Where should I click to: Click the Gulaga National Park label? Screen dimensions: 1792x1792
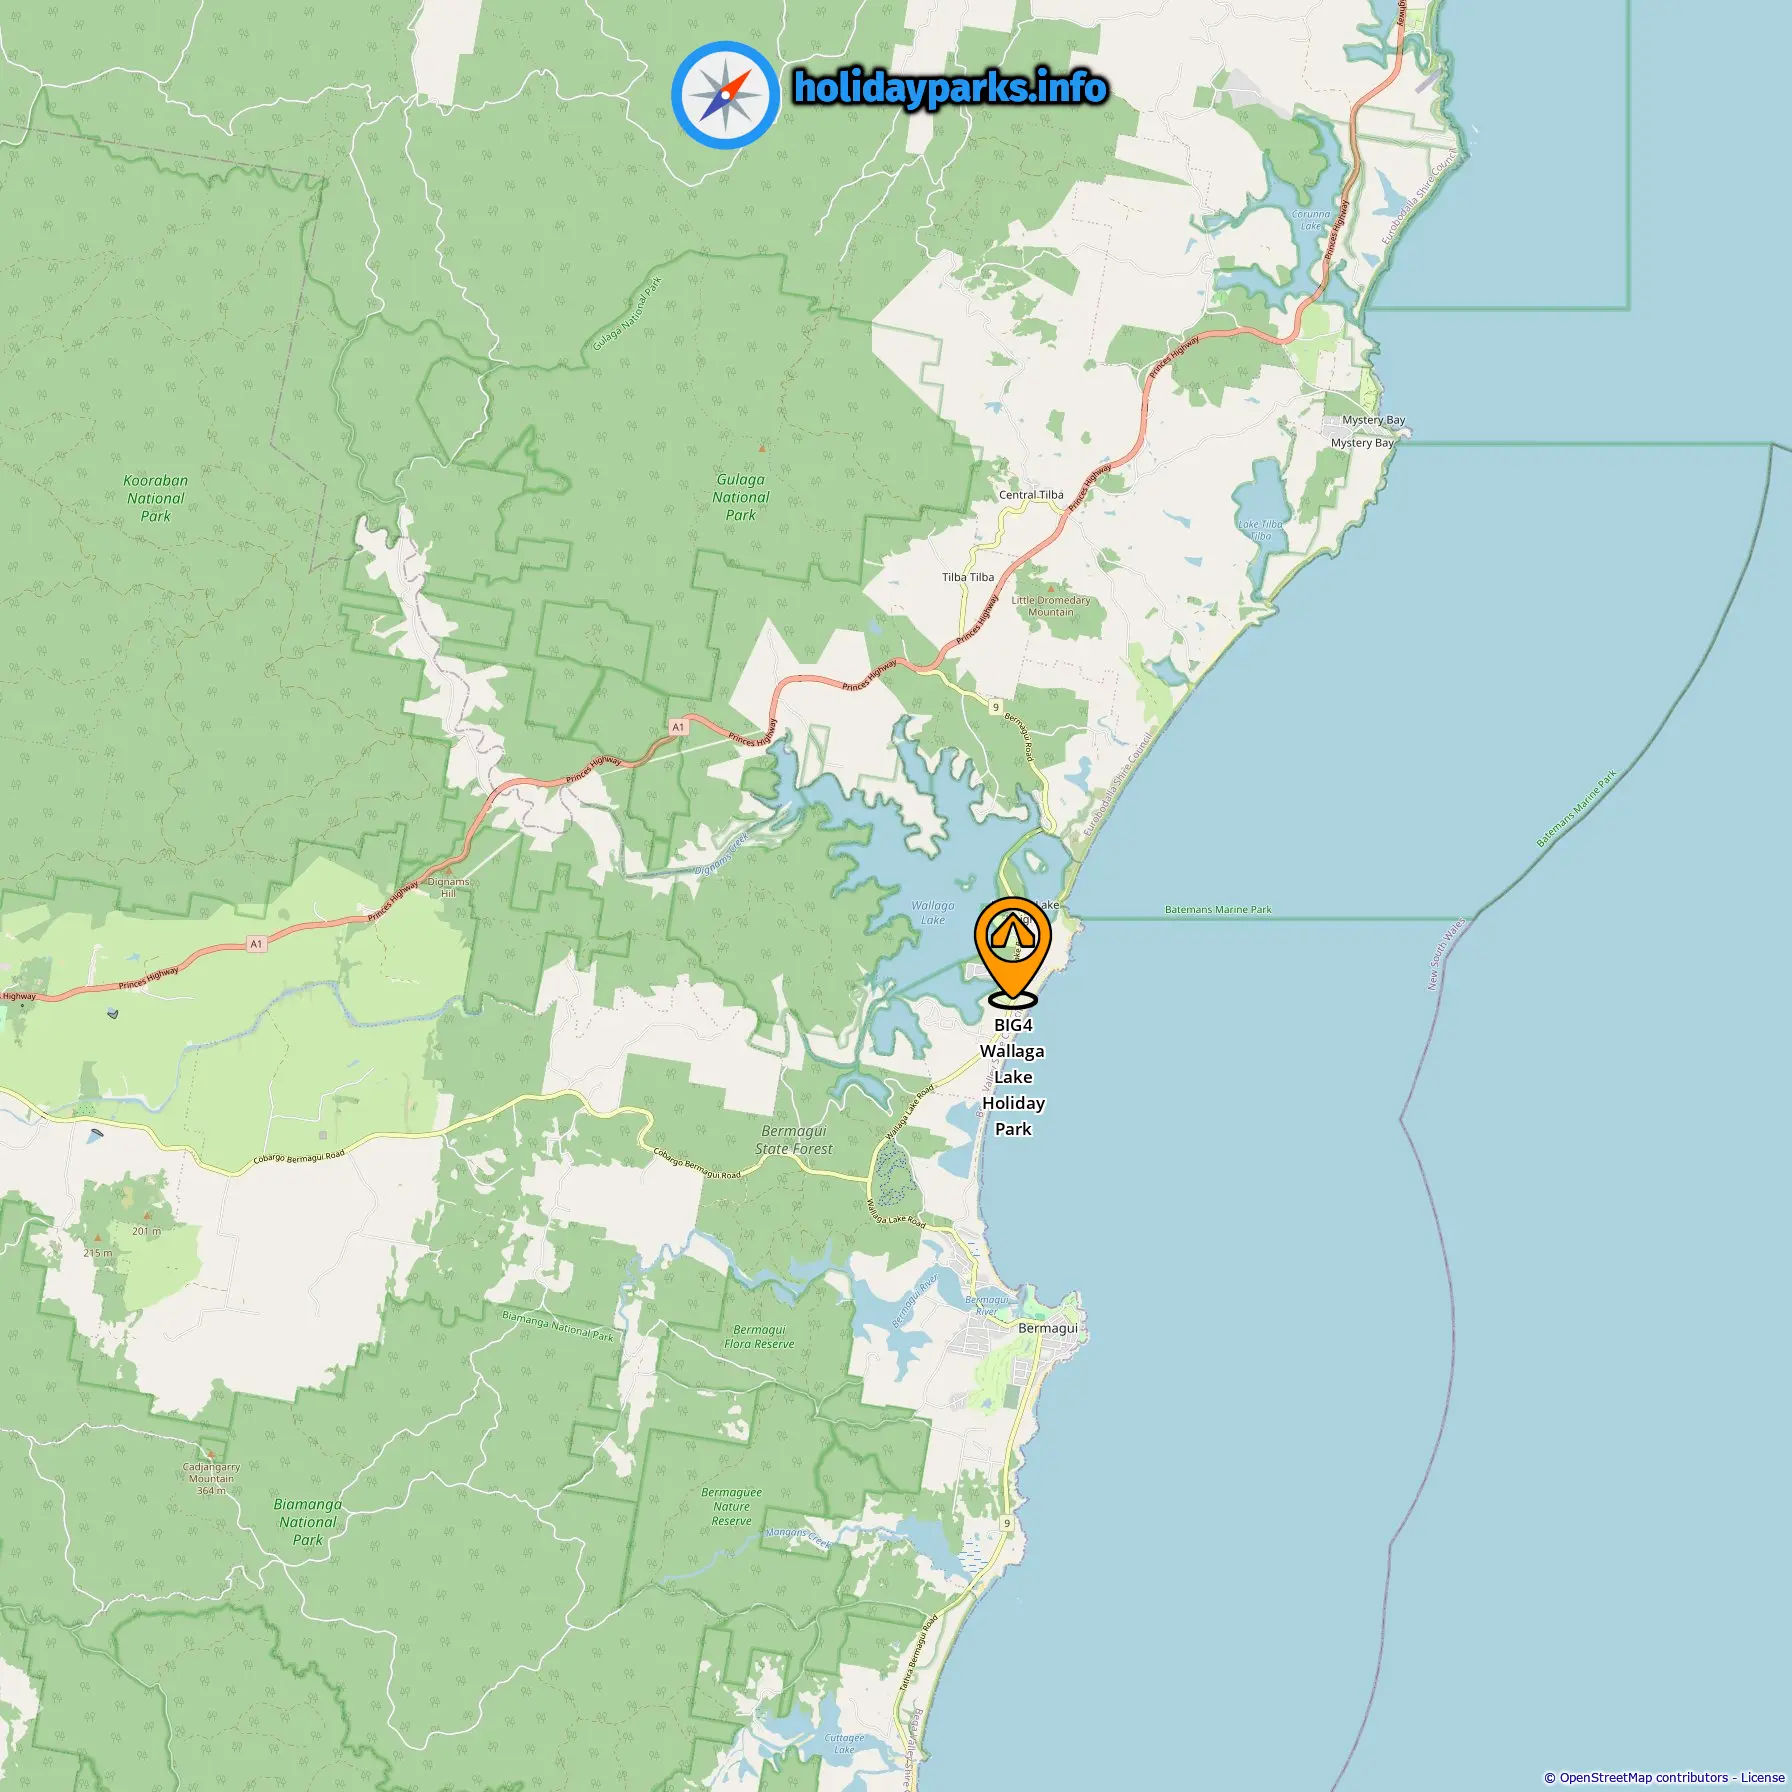point(741,497)
